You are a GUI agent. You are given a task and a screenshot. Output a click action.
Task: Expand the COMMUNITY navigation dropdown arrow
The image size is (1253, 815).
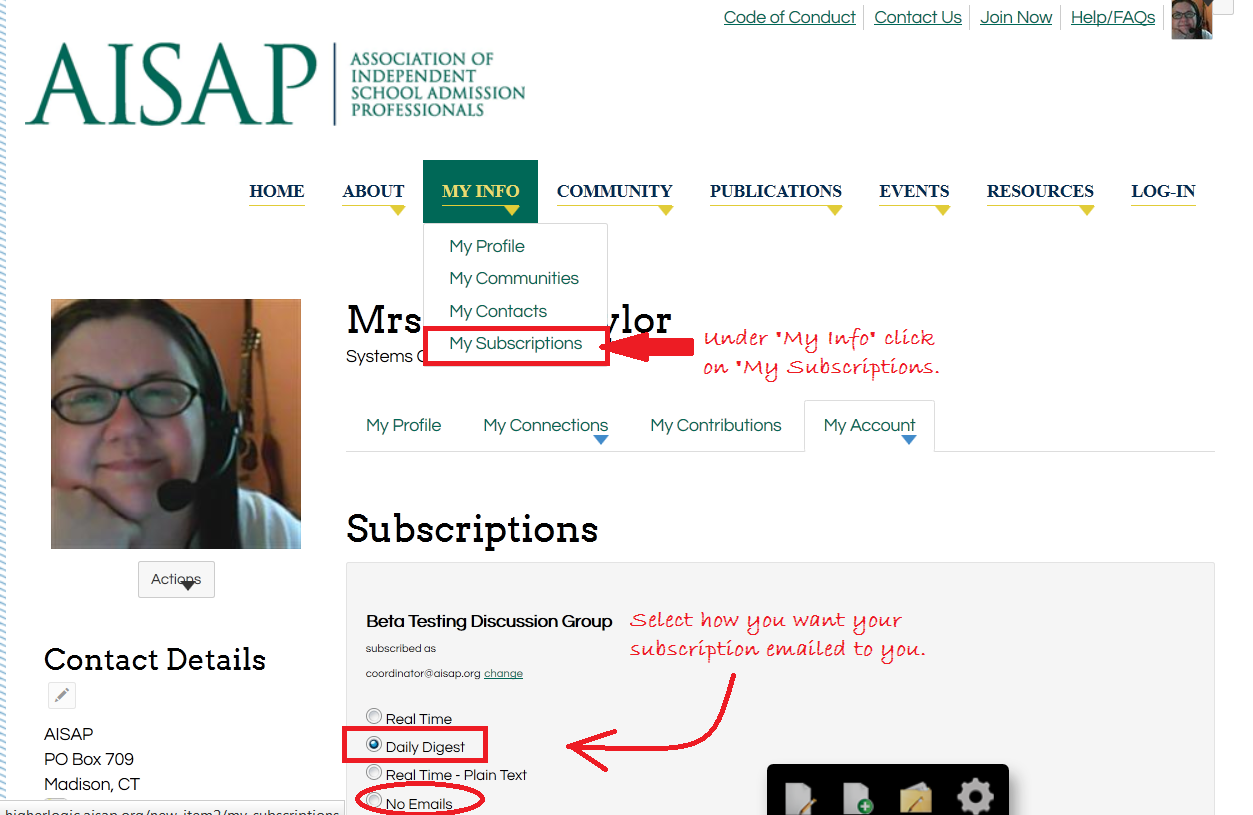point(665,210)
